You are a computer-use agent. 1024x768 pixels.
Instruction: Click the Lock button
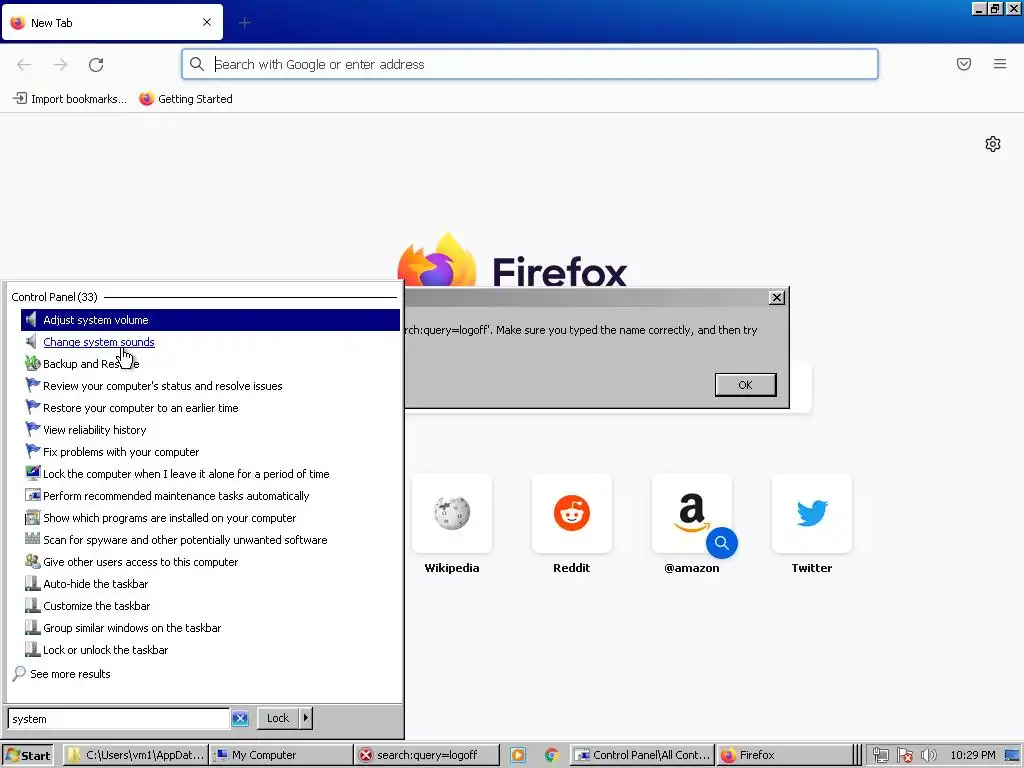pyautogui.click(x=278, y=718)
